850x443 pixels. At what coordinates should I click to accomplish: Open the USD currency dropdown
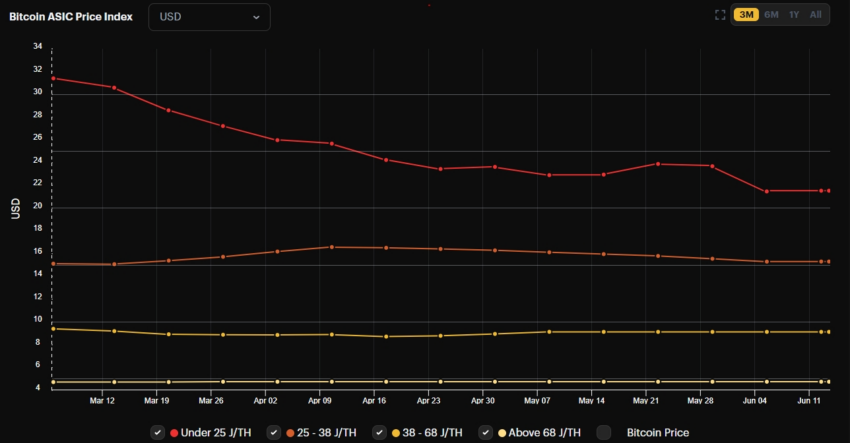pyautogui.click(x=209, y=17)
